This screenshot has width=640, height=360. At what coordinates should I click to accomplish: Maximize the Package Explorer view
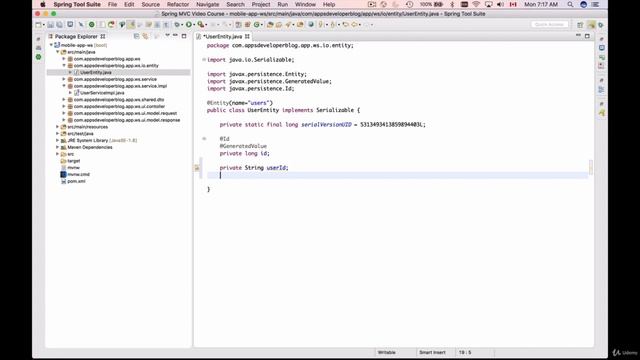pos(184,36)
